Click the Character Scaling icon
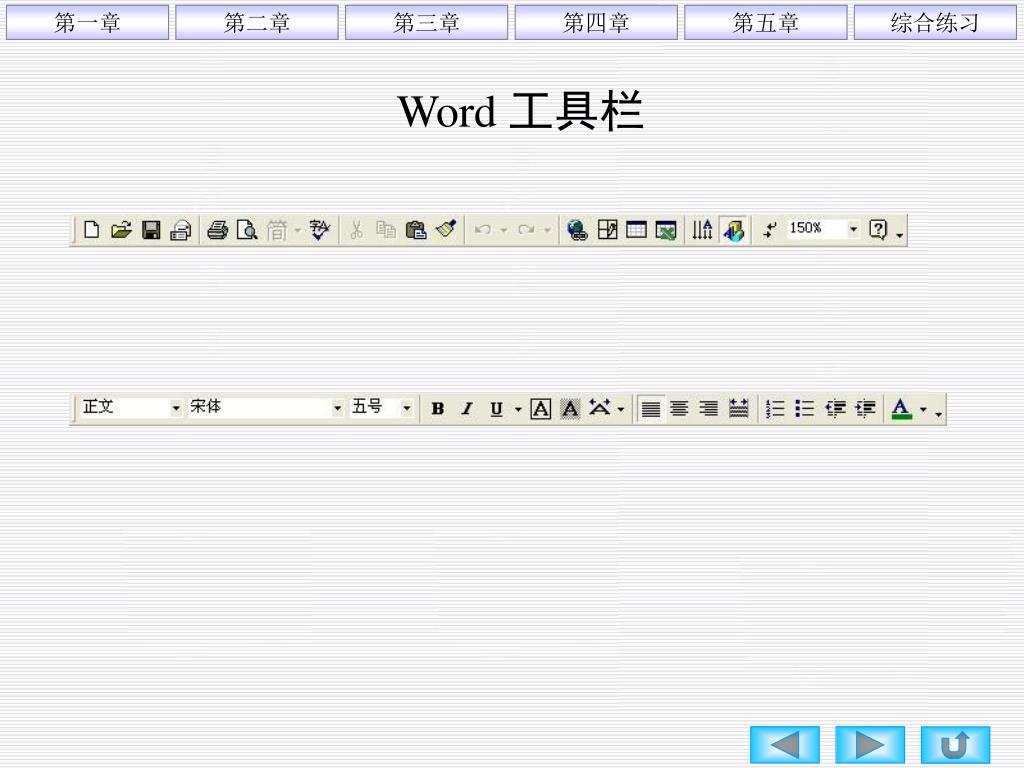The image size is (1024, 768). (600, 408)
